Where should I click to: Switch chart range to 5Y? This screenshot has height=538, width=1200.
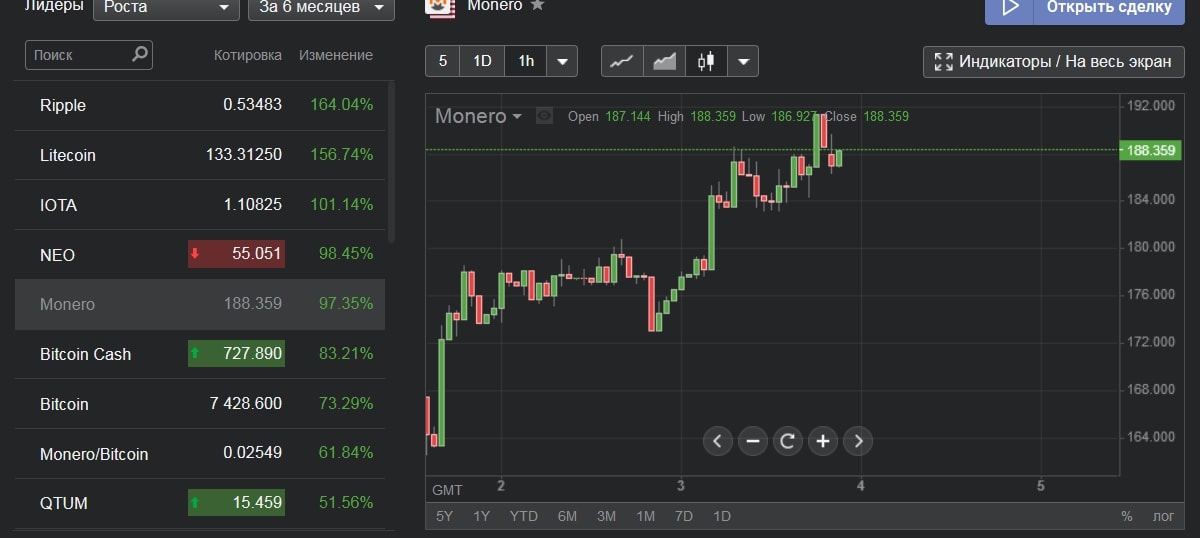[445, 516]
